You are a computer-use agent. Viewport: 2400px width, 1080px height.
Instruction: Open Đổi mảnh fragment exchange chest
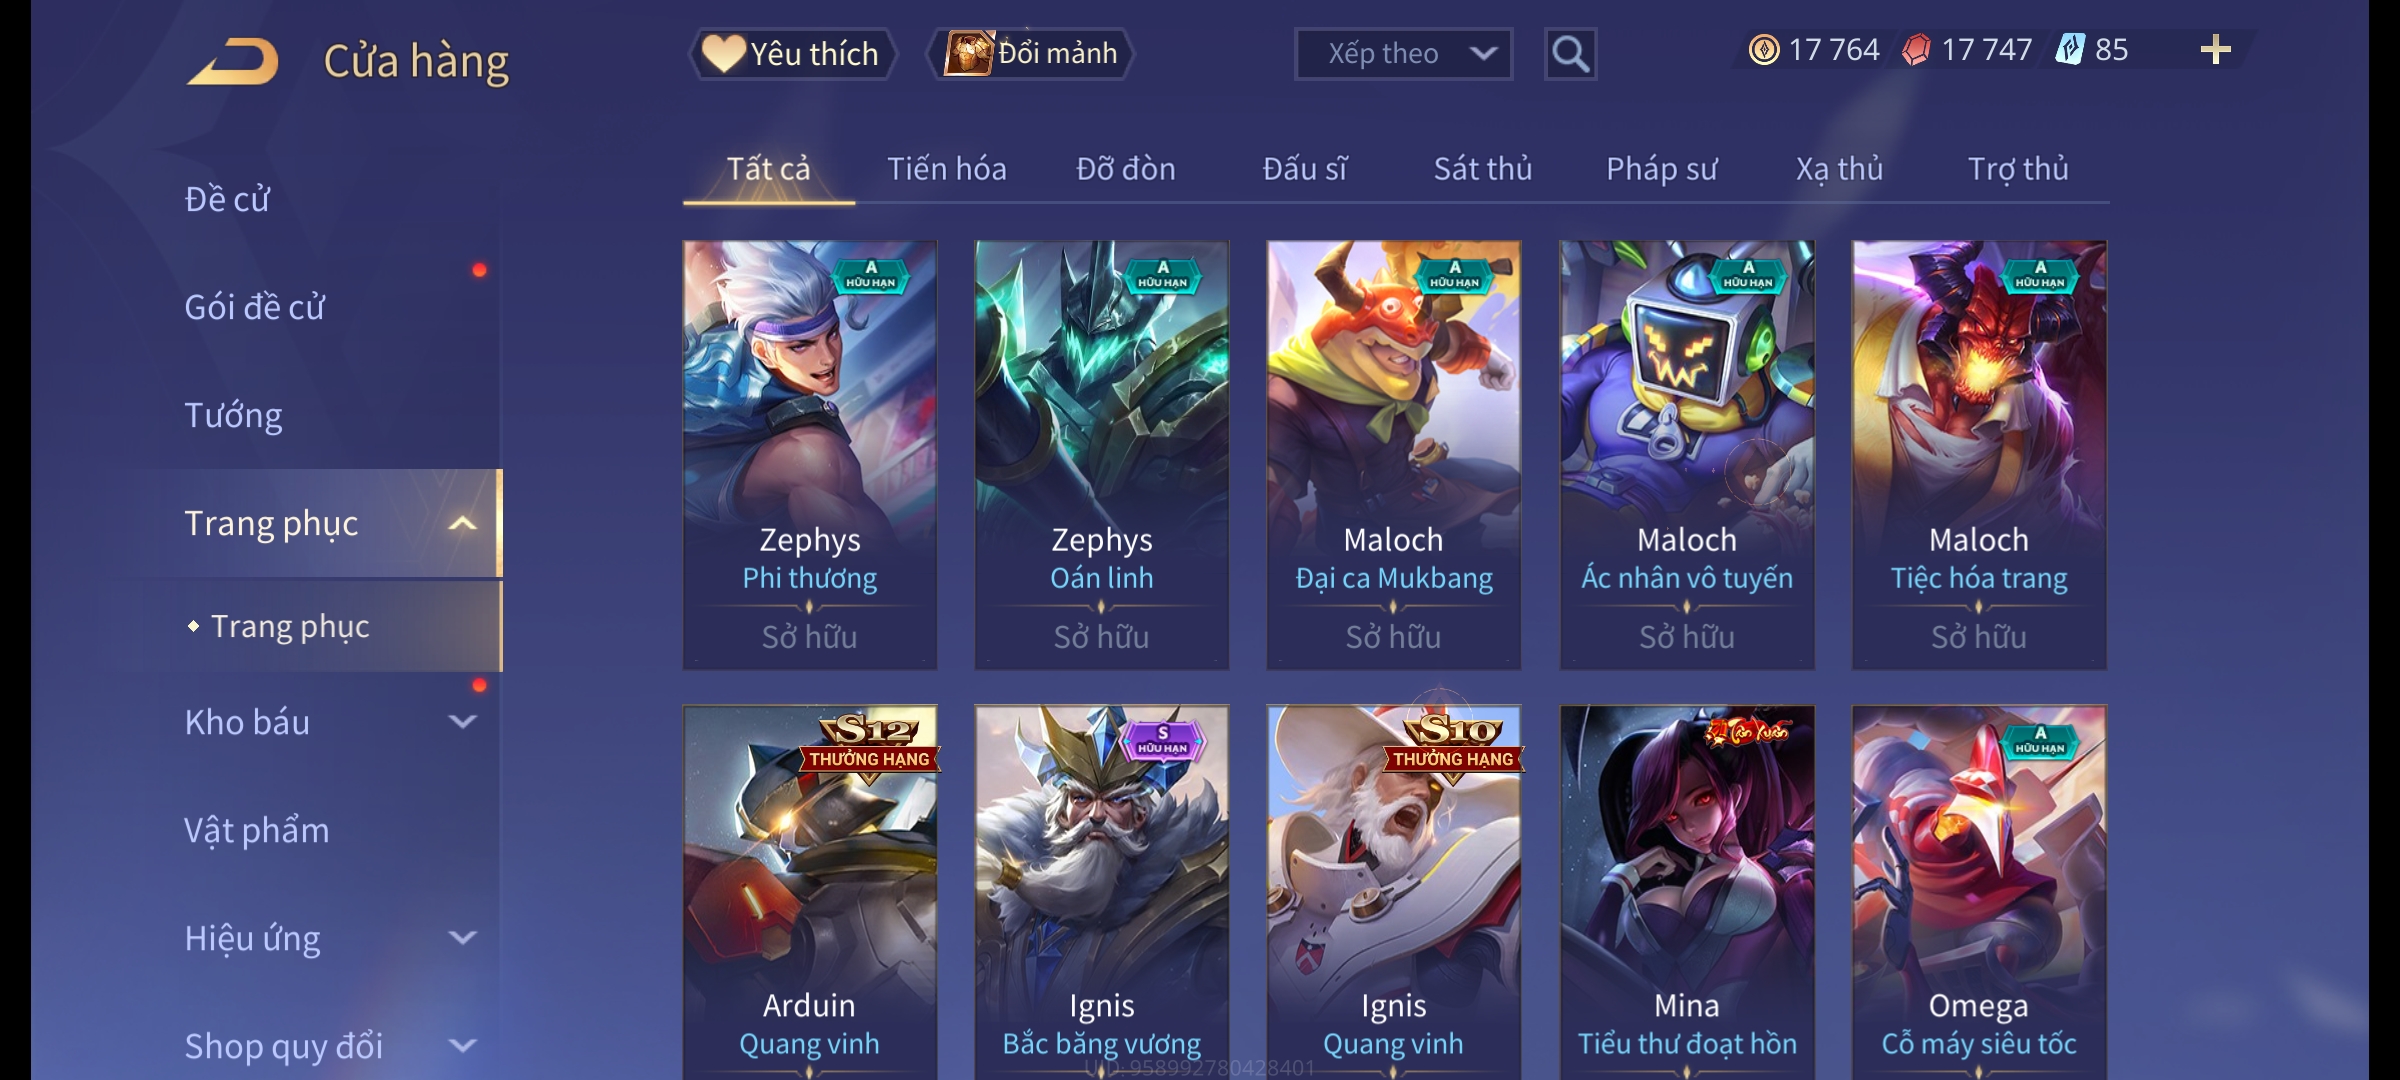tap(1031, 54)
